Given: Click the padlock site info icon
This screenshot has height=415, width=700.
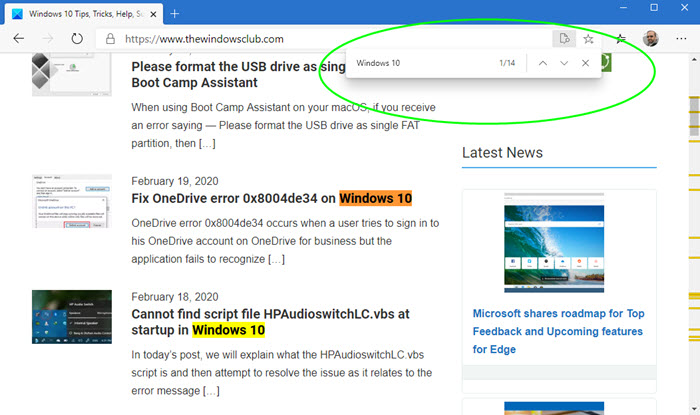Looking at the screenshot, I should coord(110,39).
